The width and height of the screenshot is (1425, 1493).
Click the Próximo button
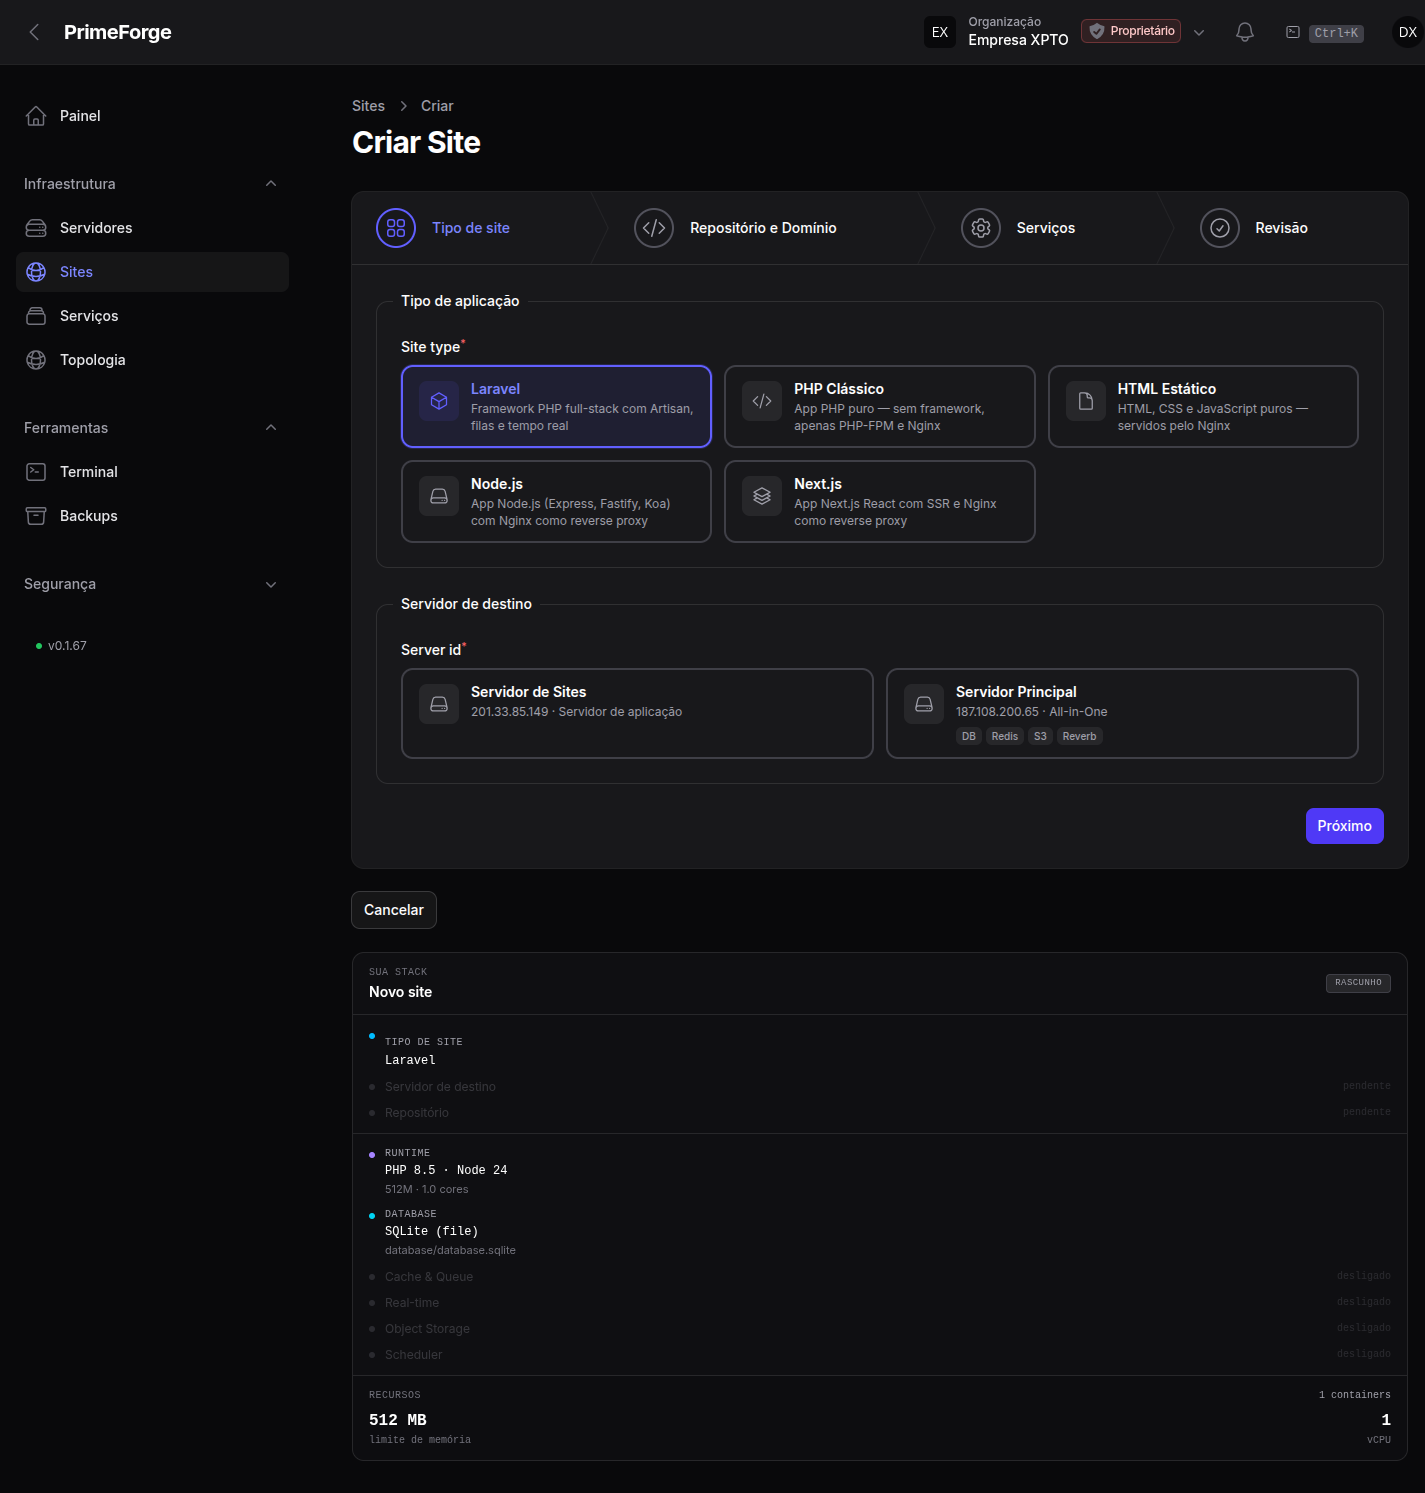coord(1344,826)
